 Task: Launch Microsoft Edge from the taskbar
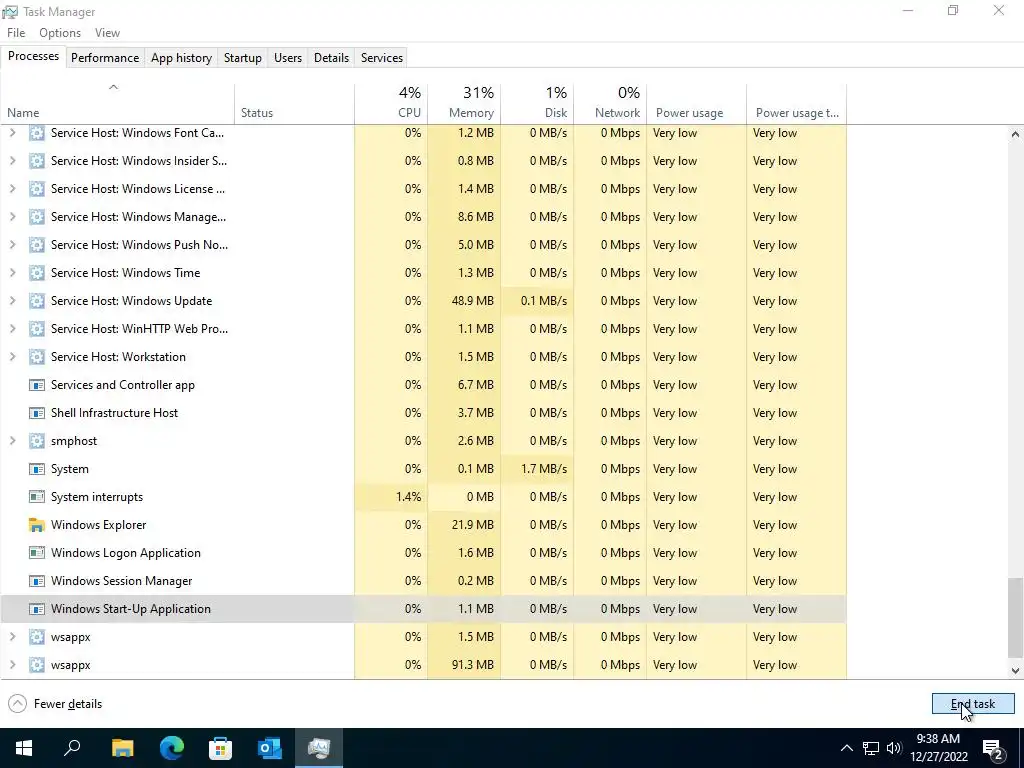[172, 748]
